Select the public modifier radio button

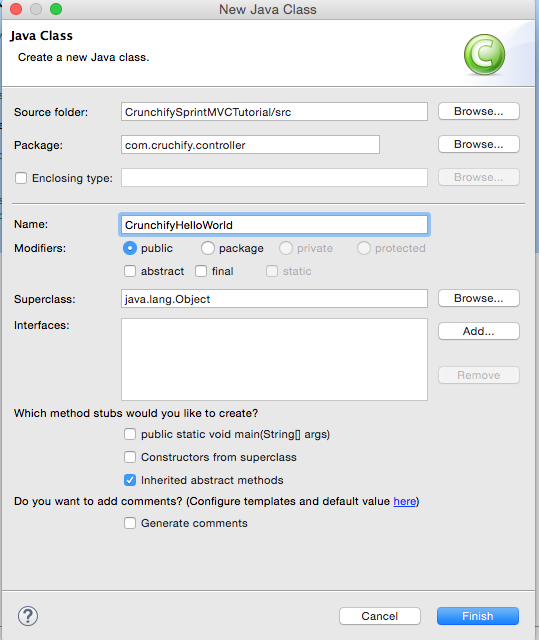130,248
